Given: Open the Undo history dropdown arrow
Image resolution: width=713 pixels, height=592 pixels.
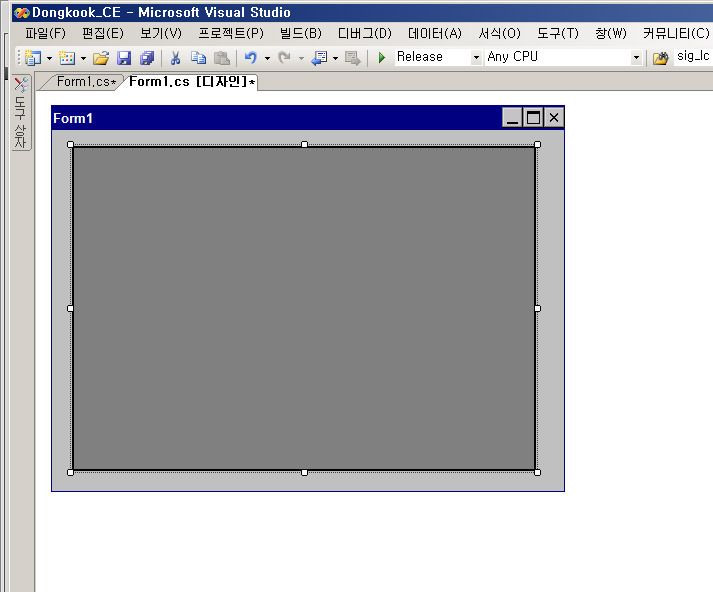Looking at the screenshot, I should pyautogui.click(x=267, y=58).
